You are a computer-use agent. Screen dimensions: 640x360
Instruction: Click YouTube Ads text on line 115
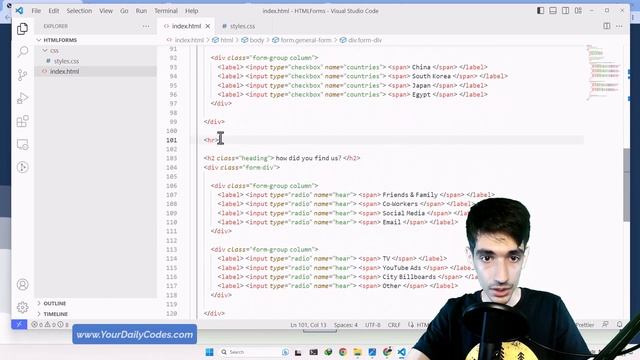pyautogui.click(x=402, y=268)
